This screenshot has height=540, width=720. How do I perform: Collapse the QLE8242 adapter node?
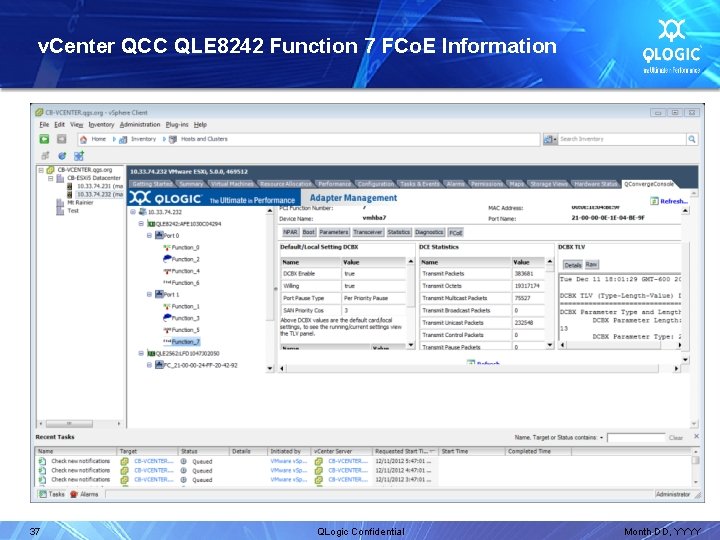(x=141, y=224)
